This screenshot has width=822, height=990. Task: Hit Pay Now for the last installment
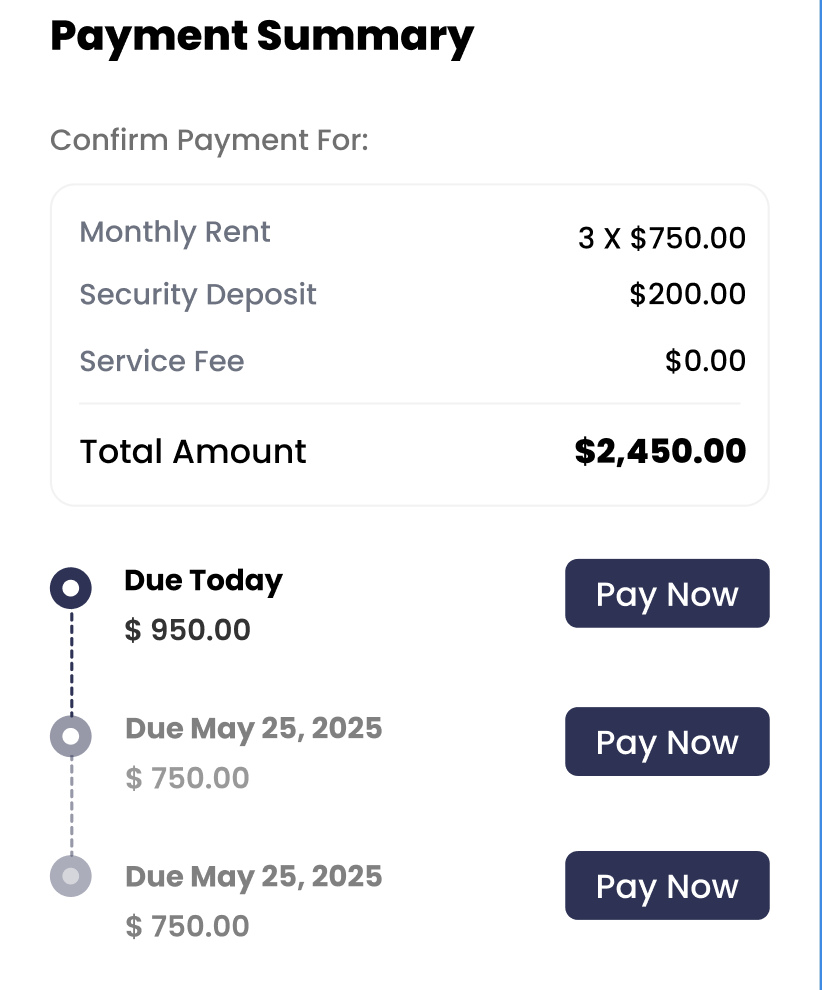667,886
